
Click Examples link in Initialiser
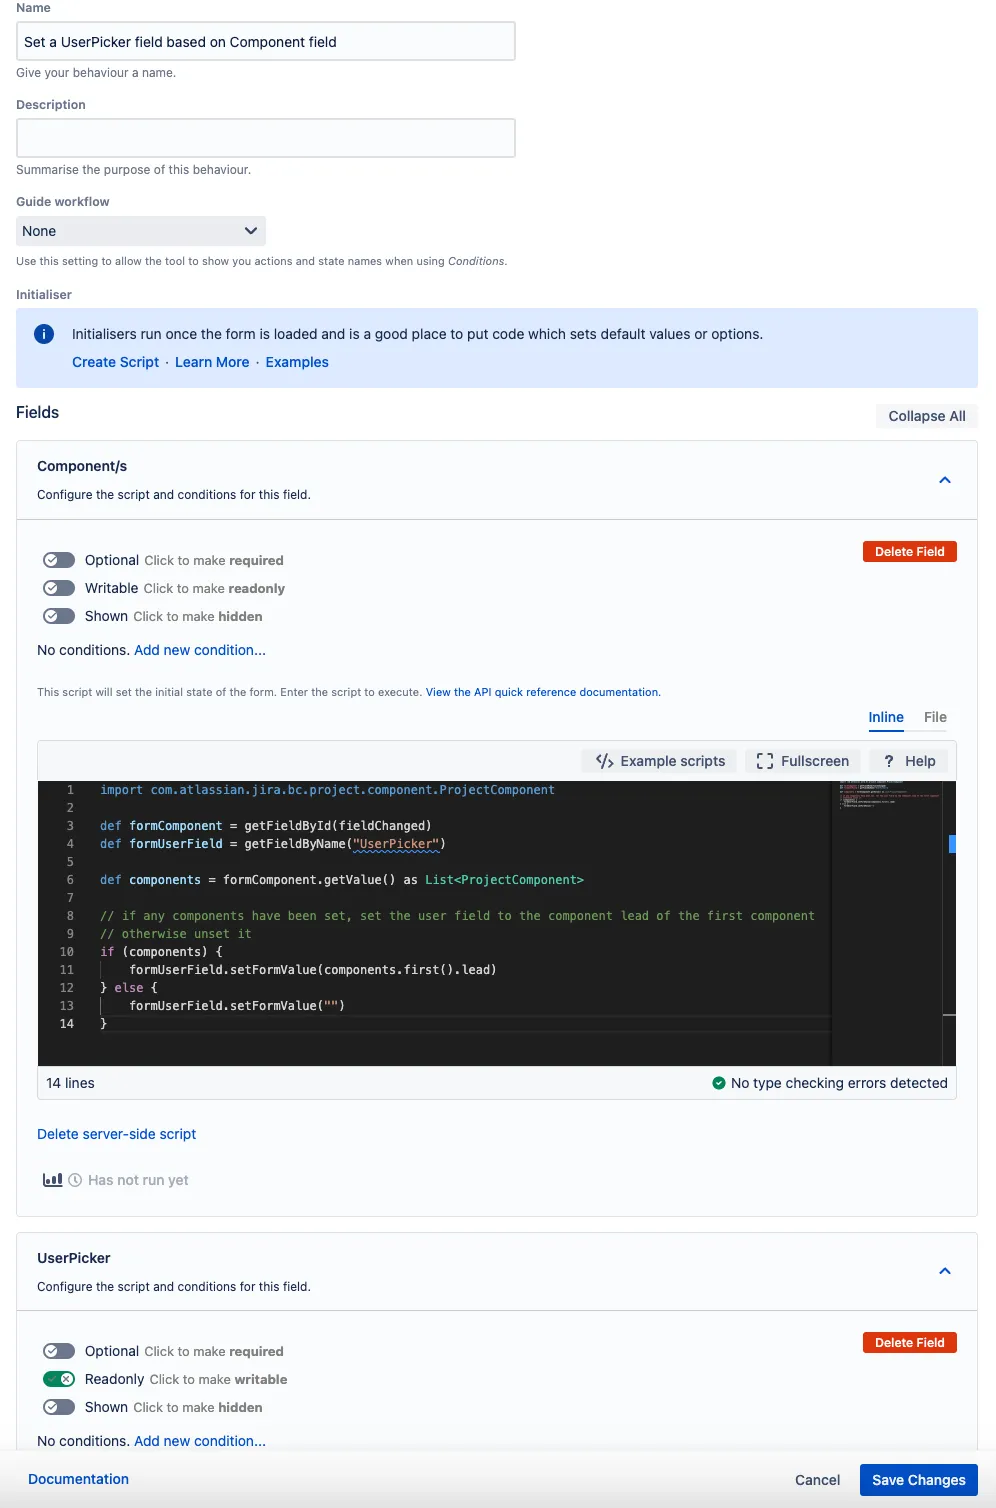tap(297, 362)
